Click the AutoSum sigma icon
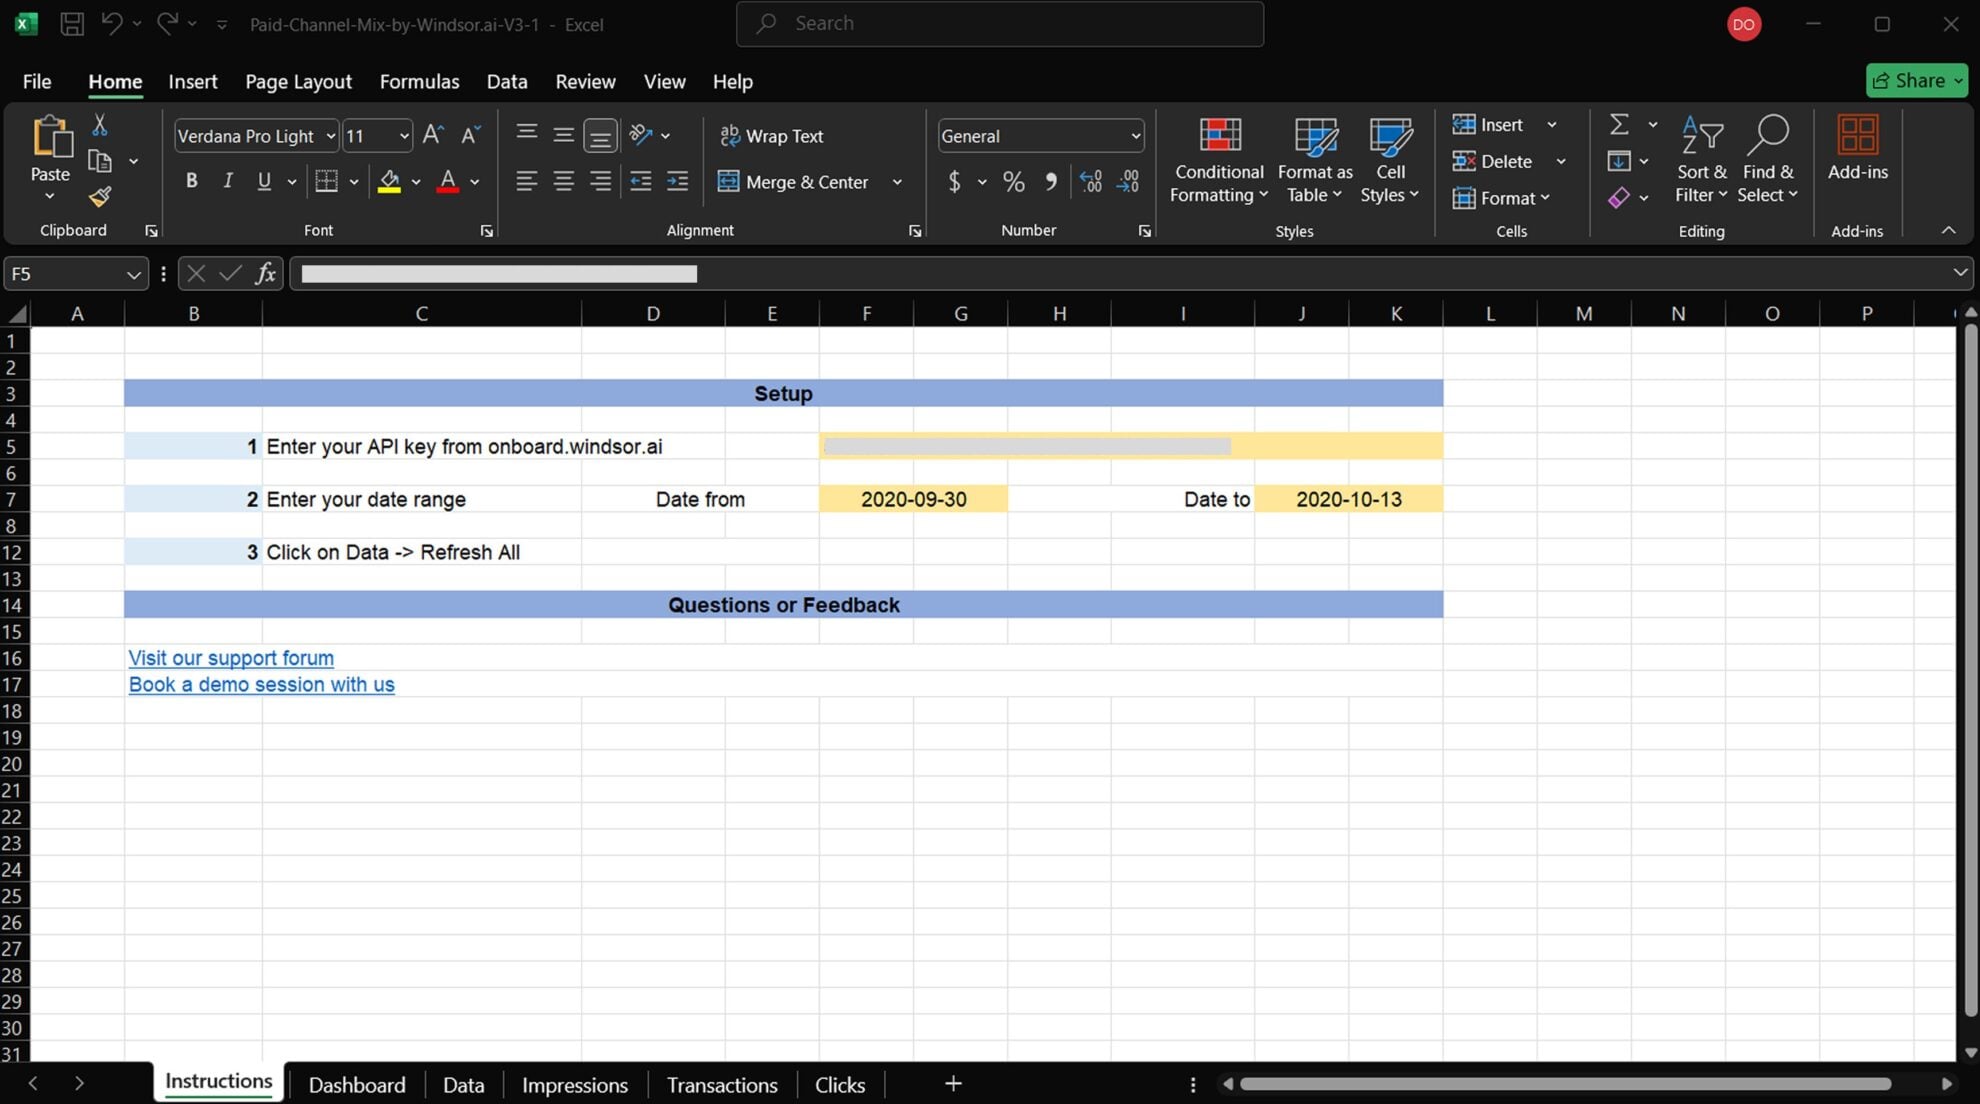This screenshot has height=1104, width=1980. pyautogui.click(x=1619, y=124)
